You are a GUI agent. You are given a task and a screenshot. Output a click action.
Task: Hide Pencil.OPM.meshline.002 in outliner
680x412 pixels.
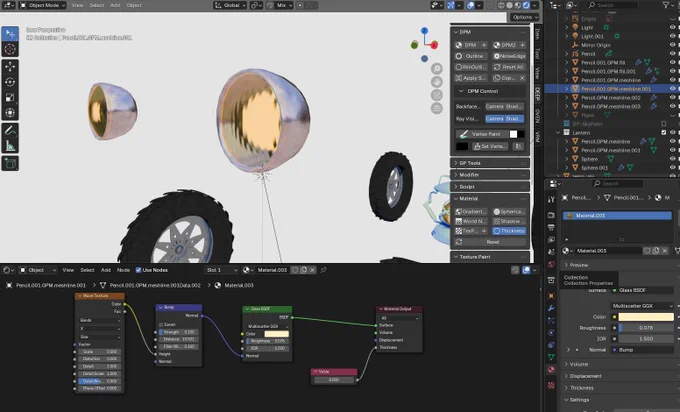[x=673, y=98]
